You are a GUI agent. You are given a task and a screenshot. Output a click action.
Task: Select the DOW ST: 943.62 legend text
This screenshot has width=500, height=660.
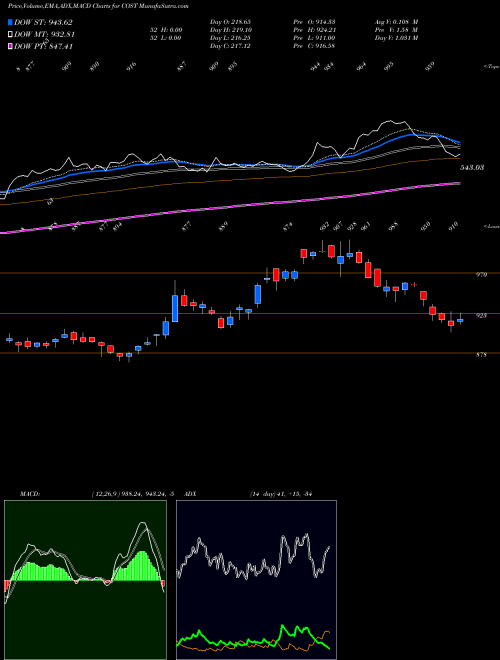click(43, 22)
